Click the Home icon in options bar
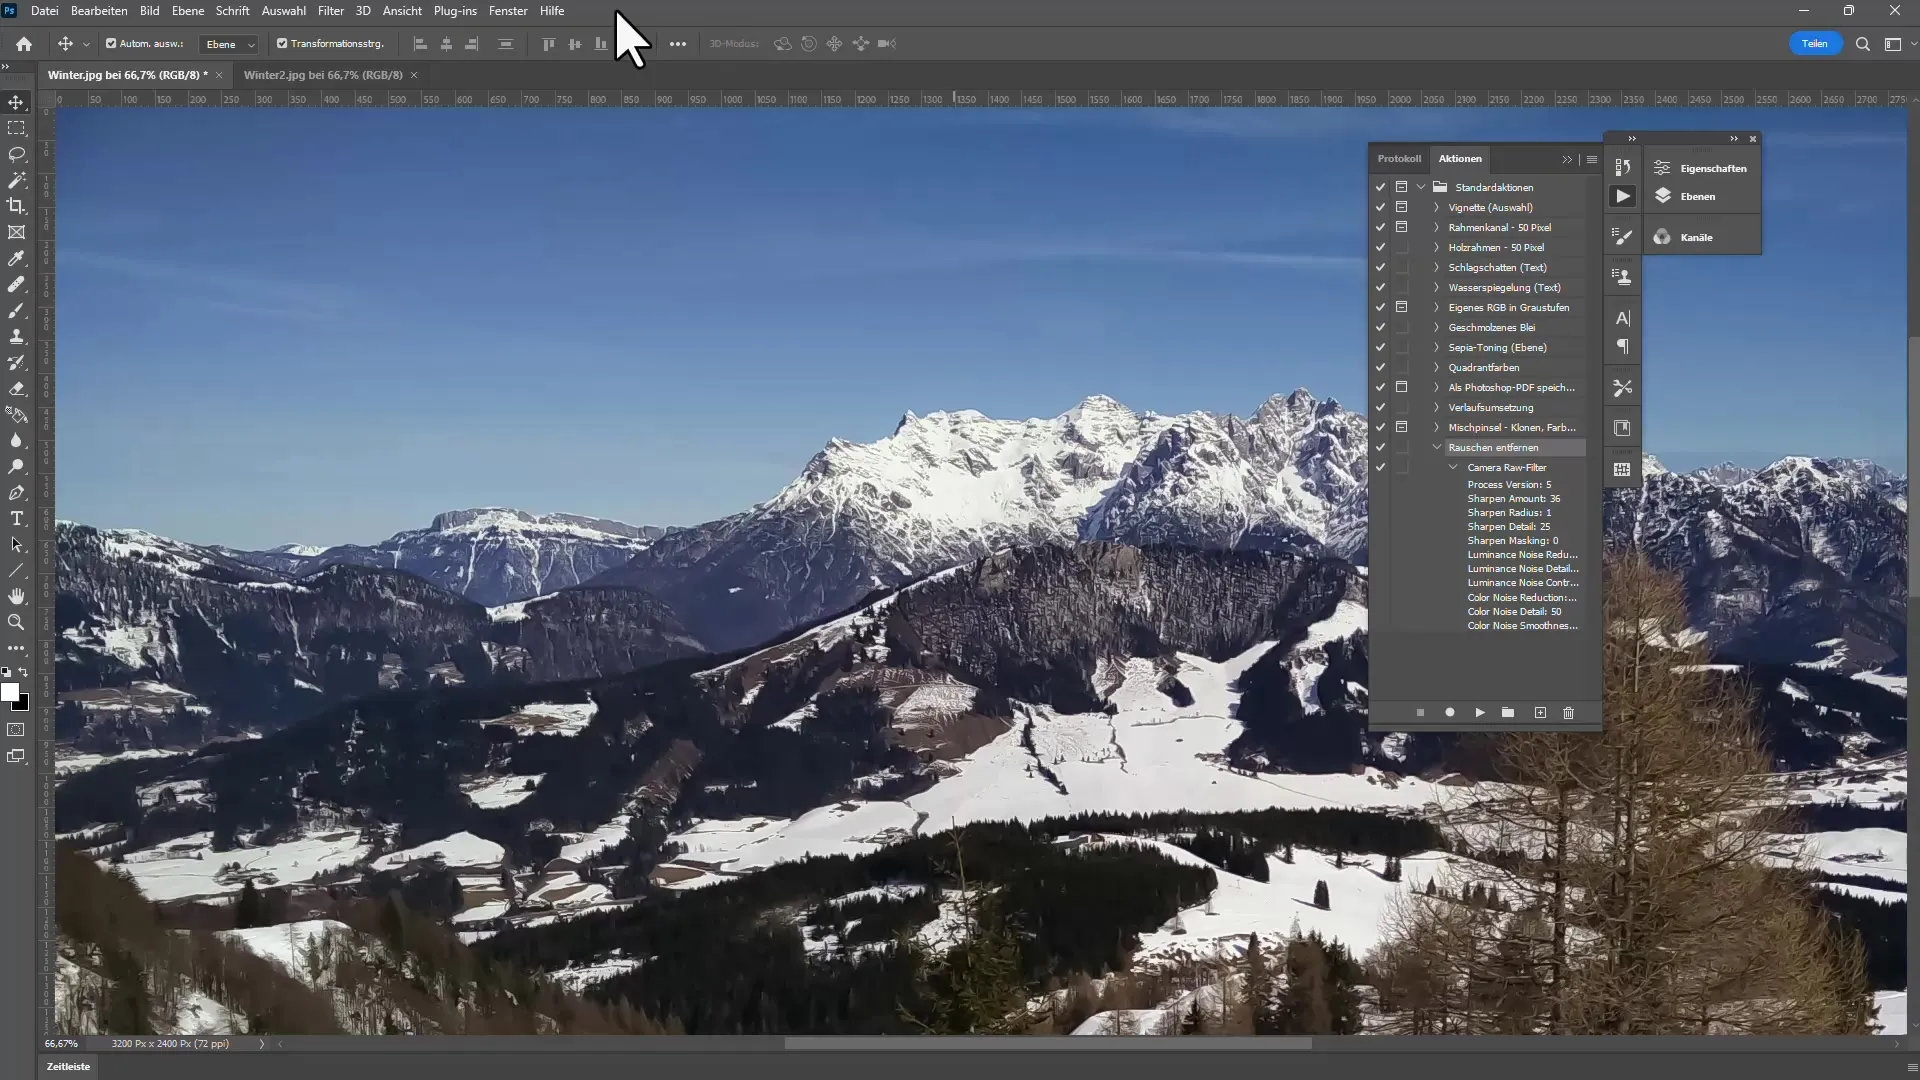1920x1080 pixels. pyautogui.click(x=24, y=44)
